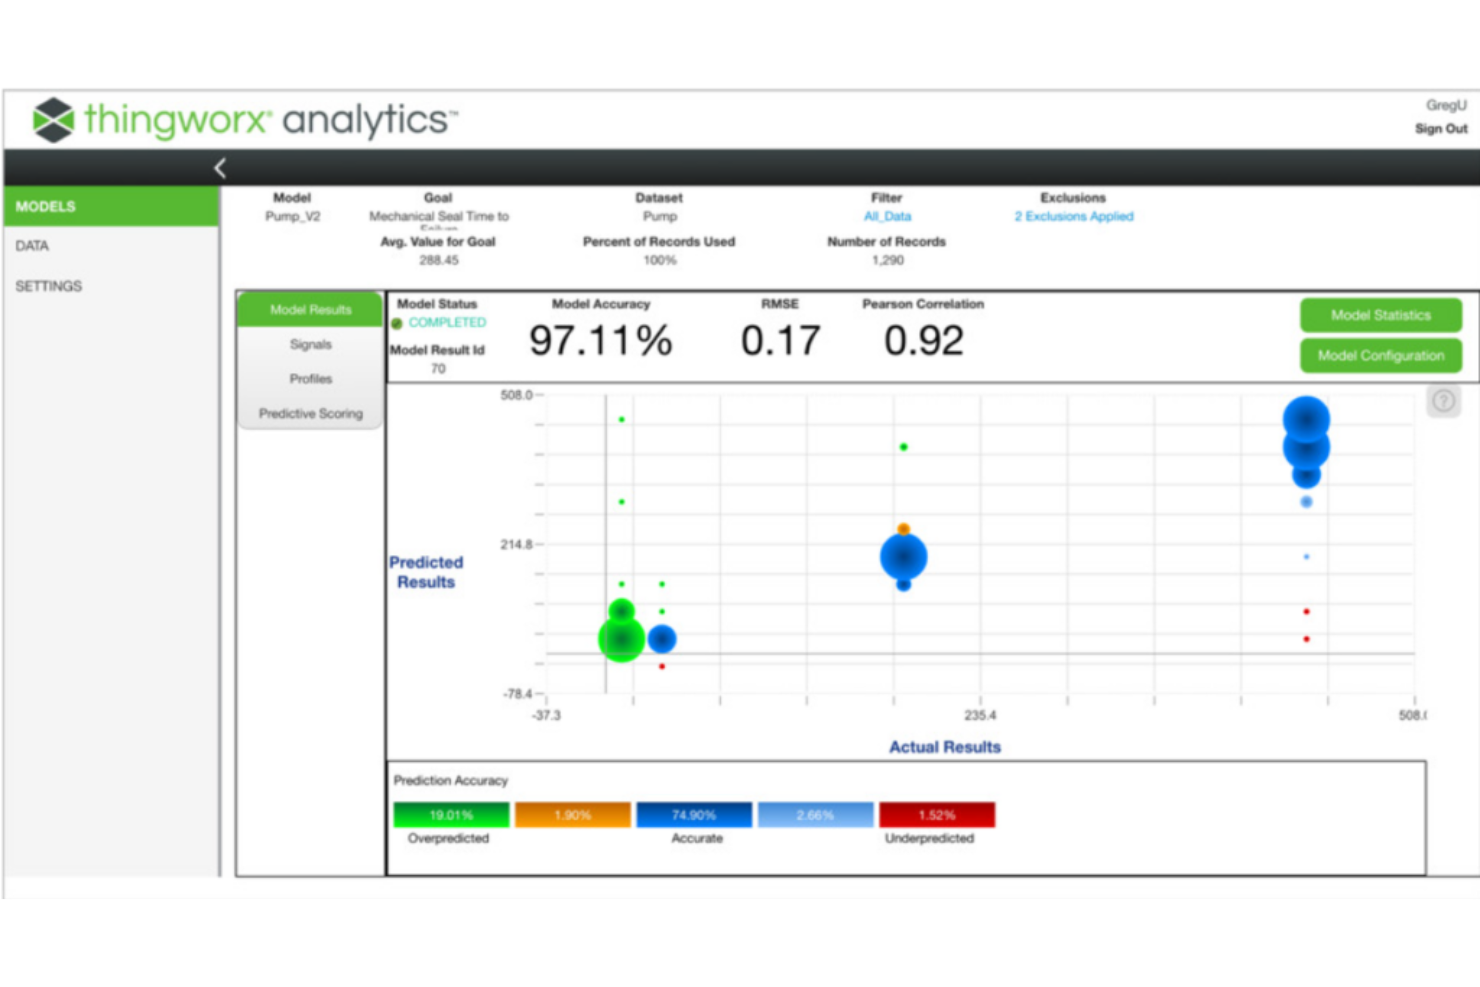Click the Actual Results axis label
Image resolution: width=1480 pixels, height=987 pixels.
point(945,747)
